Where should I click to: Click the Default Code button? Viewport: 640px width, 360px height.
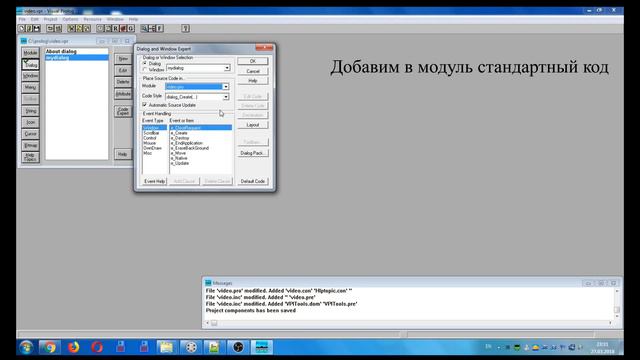253,181
